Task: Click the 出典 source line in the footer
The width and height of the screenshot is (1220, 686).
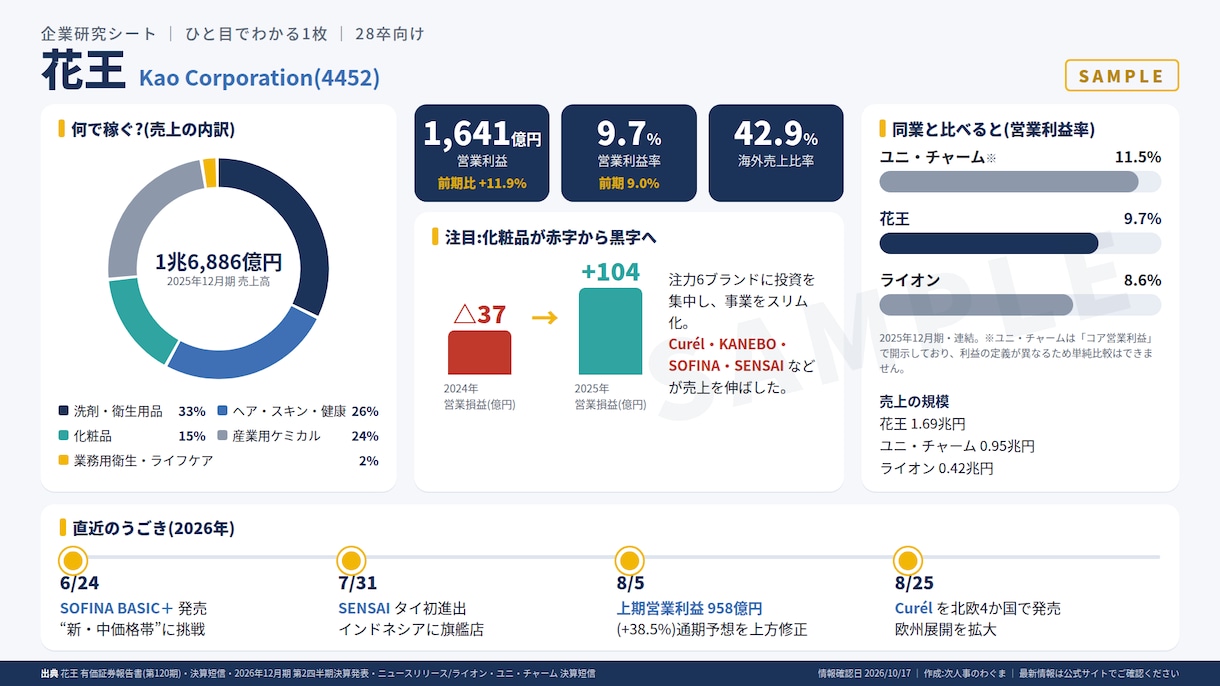Action: tap(318, 674)
